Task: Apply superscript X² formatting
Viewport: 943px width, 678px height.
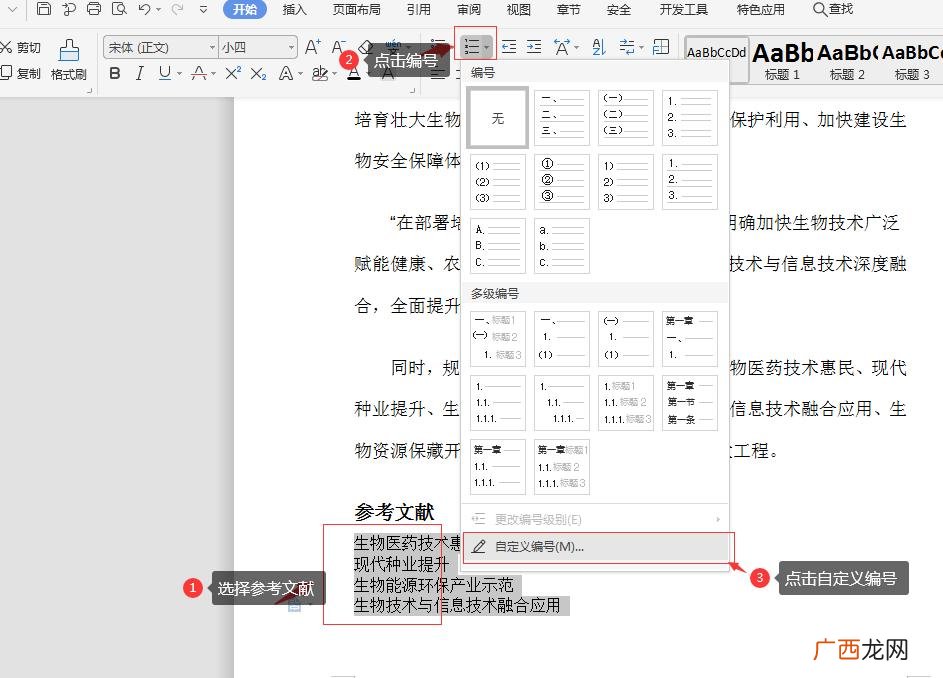Action: (x=233, y=73)
